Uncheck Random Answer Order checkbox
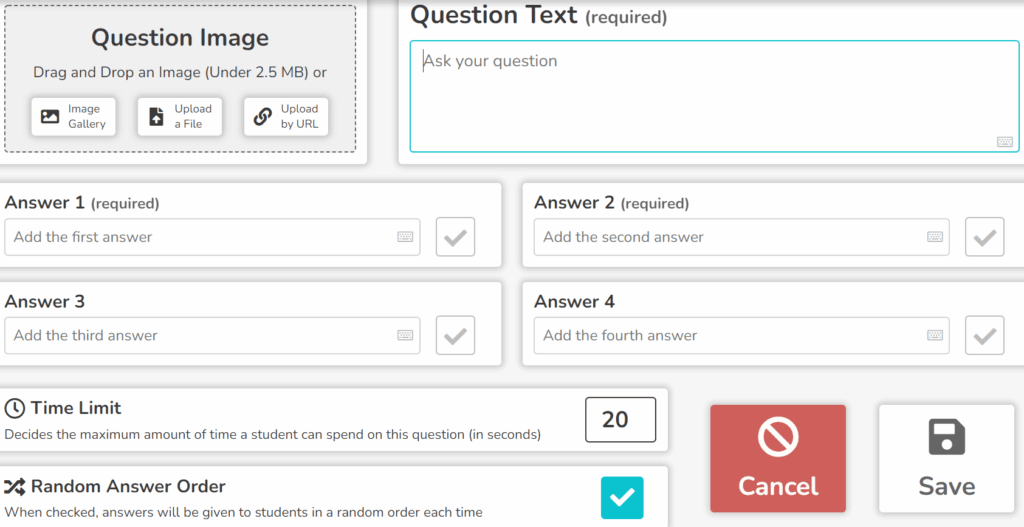 tap(622, 498)
